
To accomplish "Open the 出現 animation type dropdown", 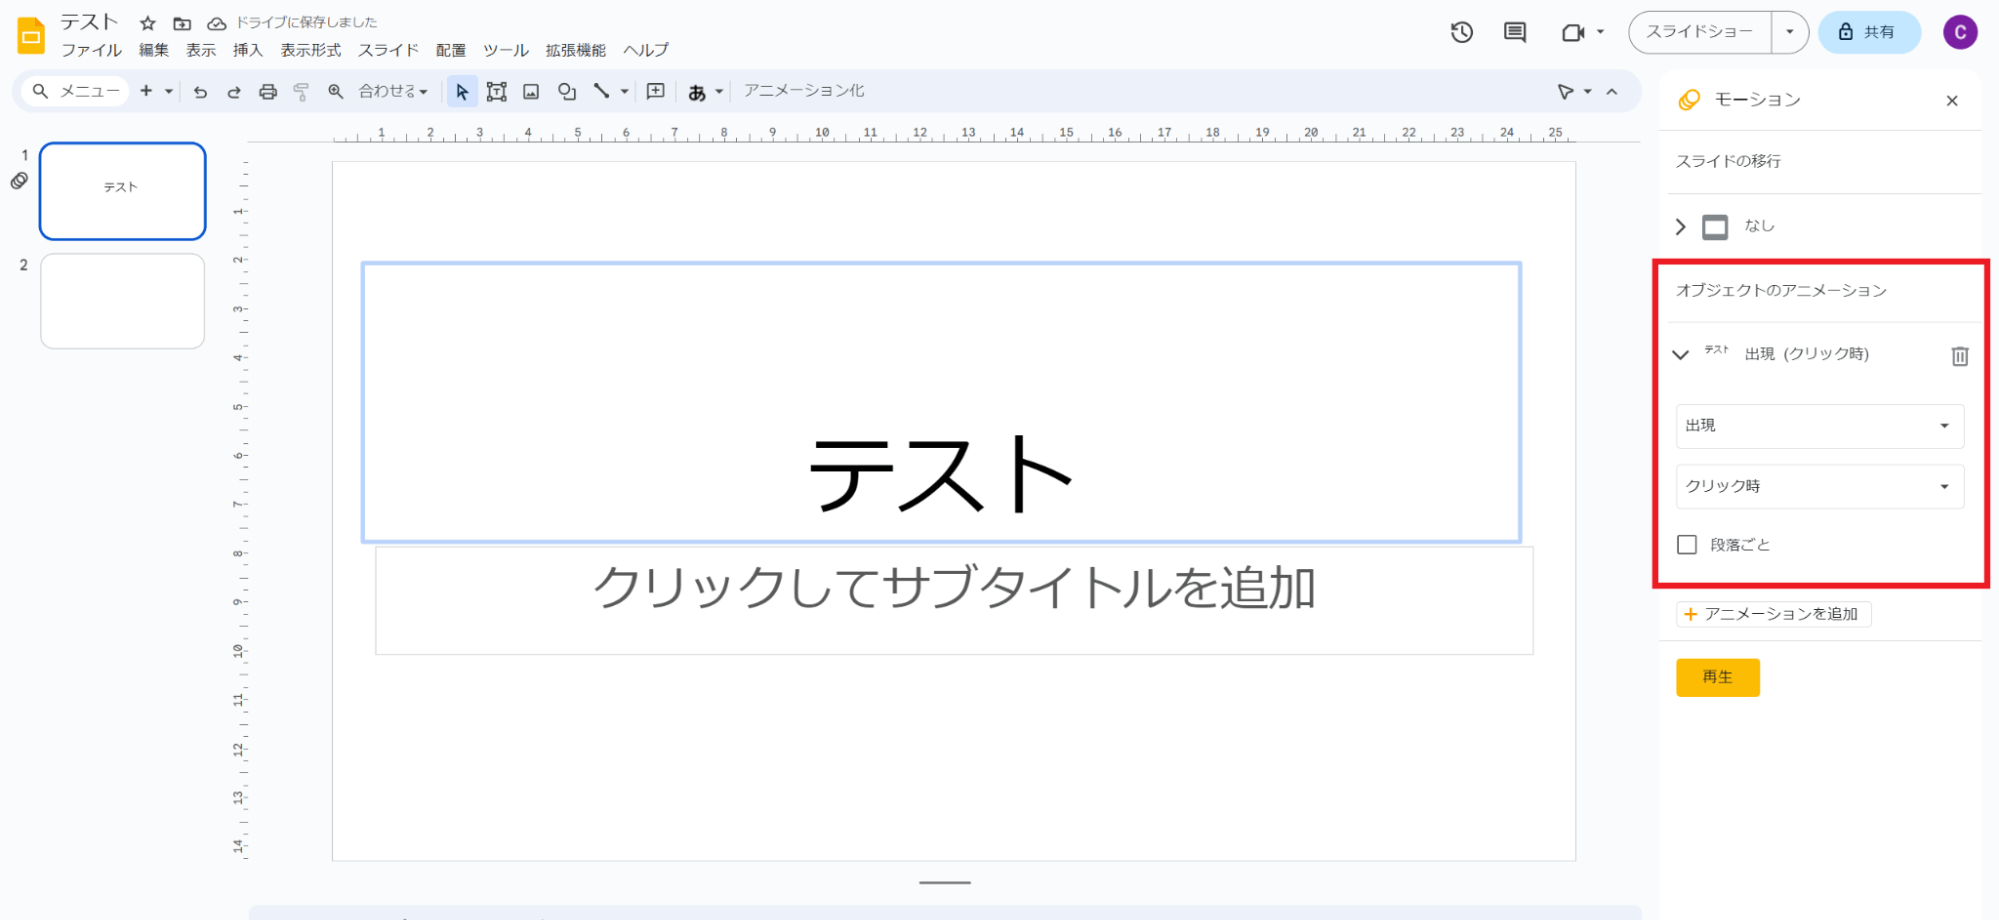I will coord(1819,426).
